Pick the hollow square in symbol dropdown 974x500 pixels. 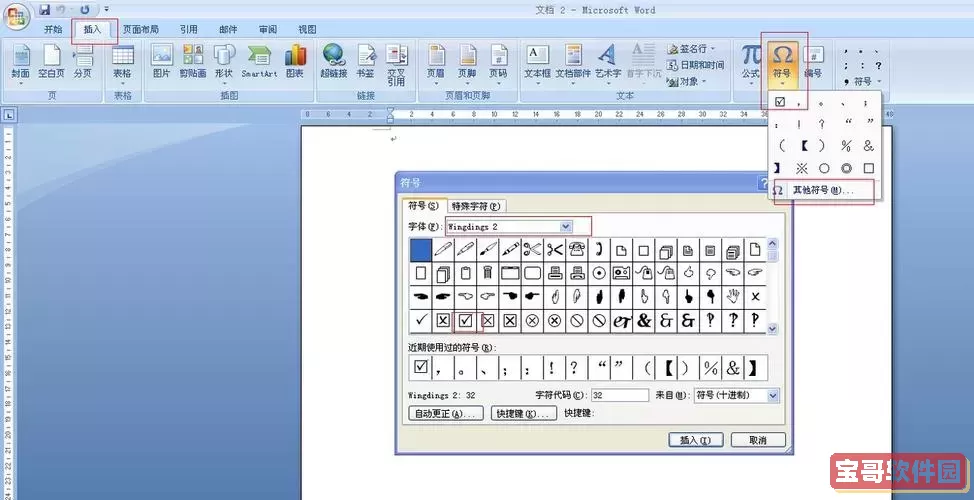click(868, 168)
